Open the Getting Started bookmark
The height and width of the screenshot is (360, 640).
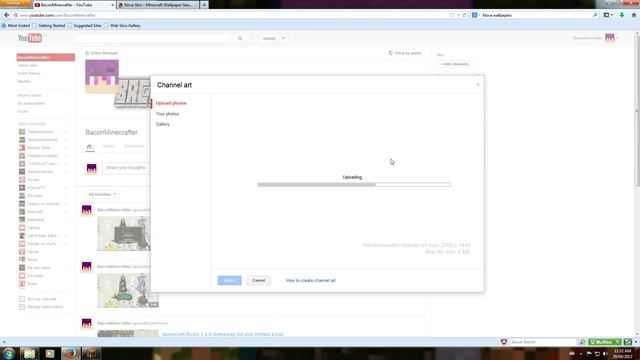point(49,25)
